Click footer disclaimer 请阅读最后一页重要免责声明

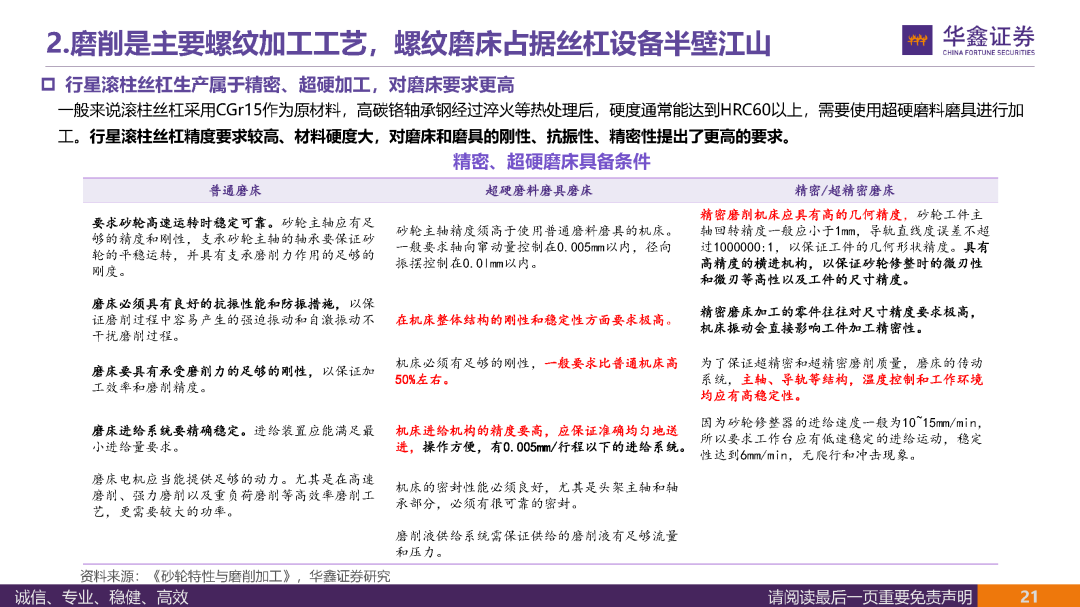click(870, 597)
